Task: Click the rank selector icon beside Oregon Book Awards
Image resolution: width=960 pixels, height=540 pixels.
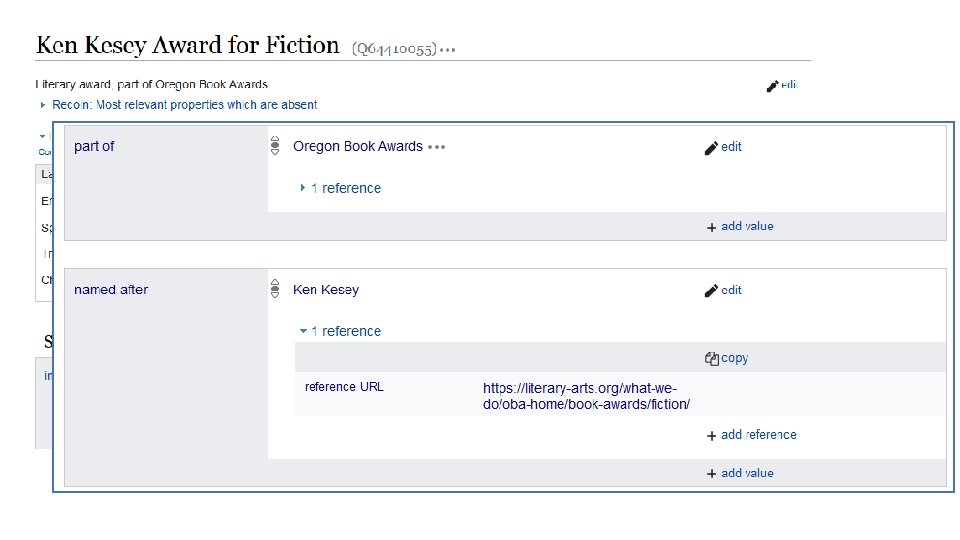Action: [x=275, y=146]
